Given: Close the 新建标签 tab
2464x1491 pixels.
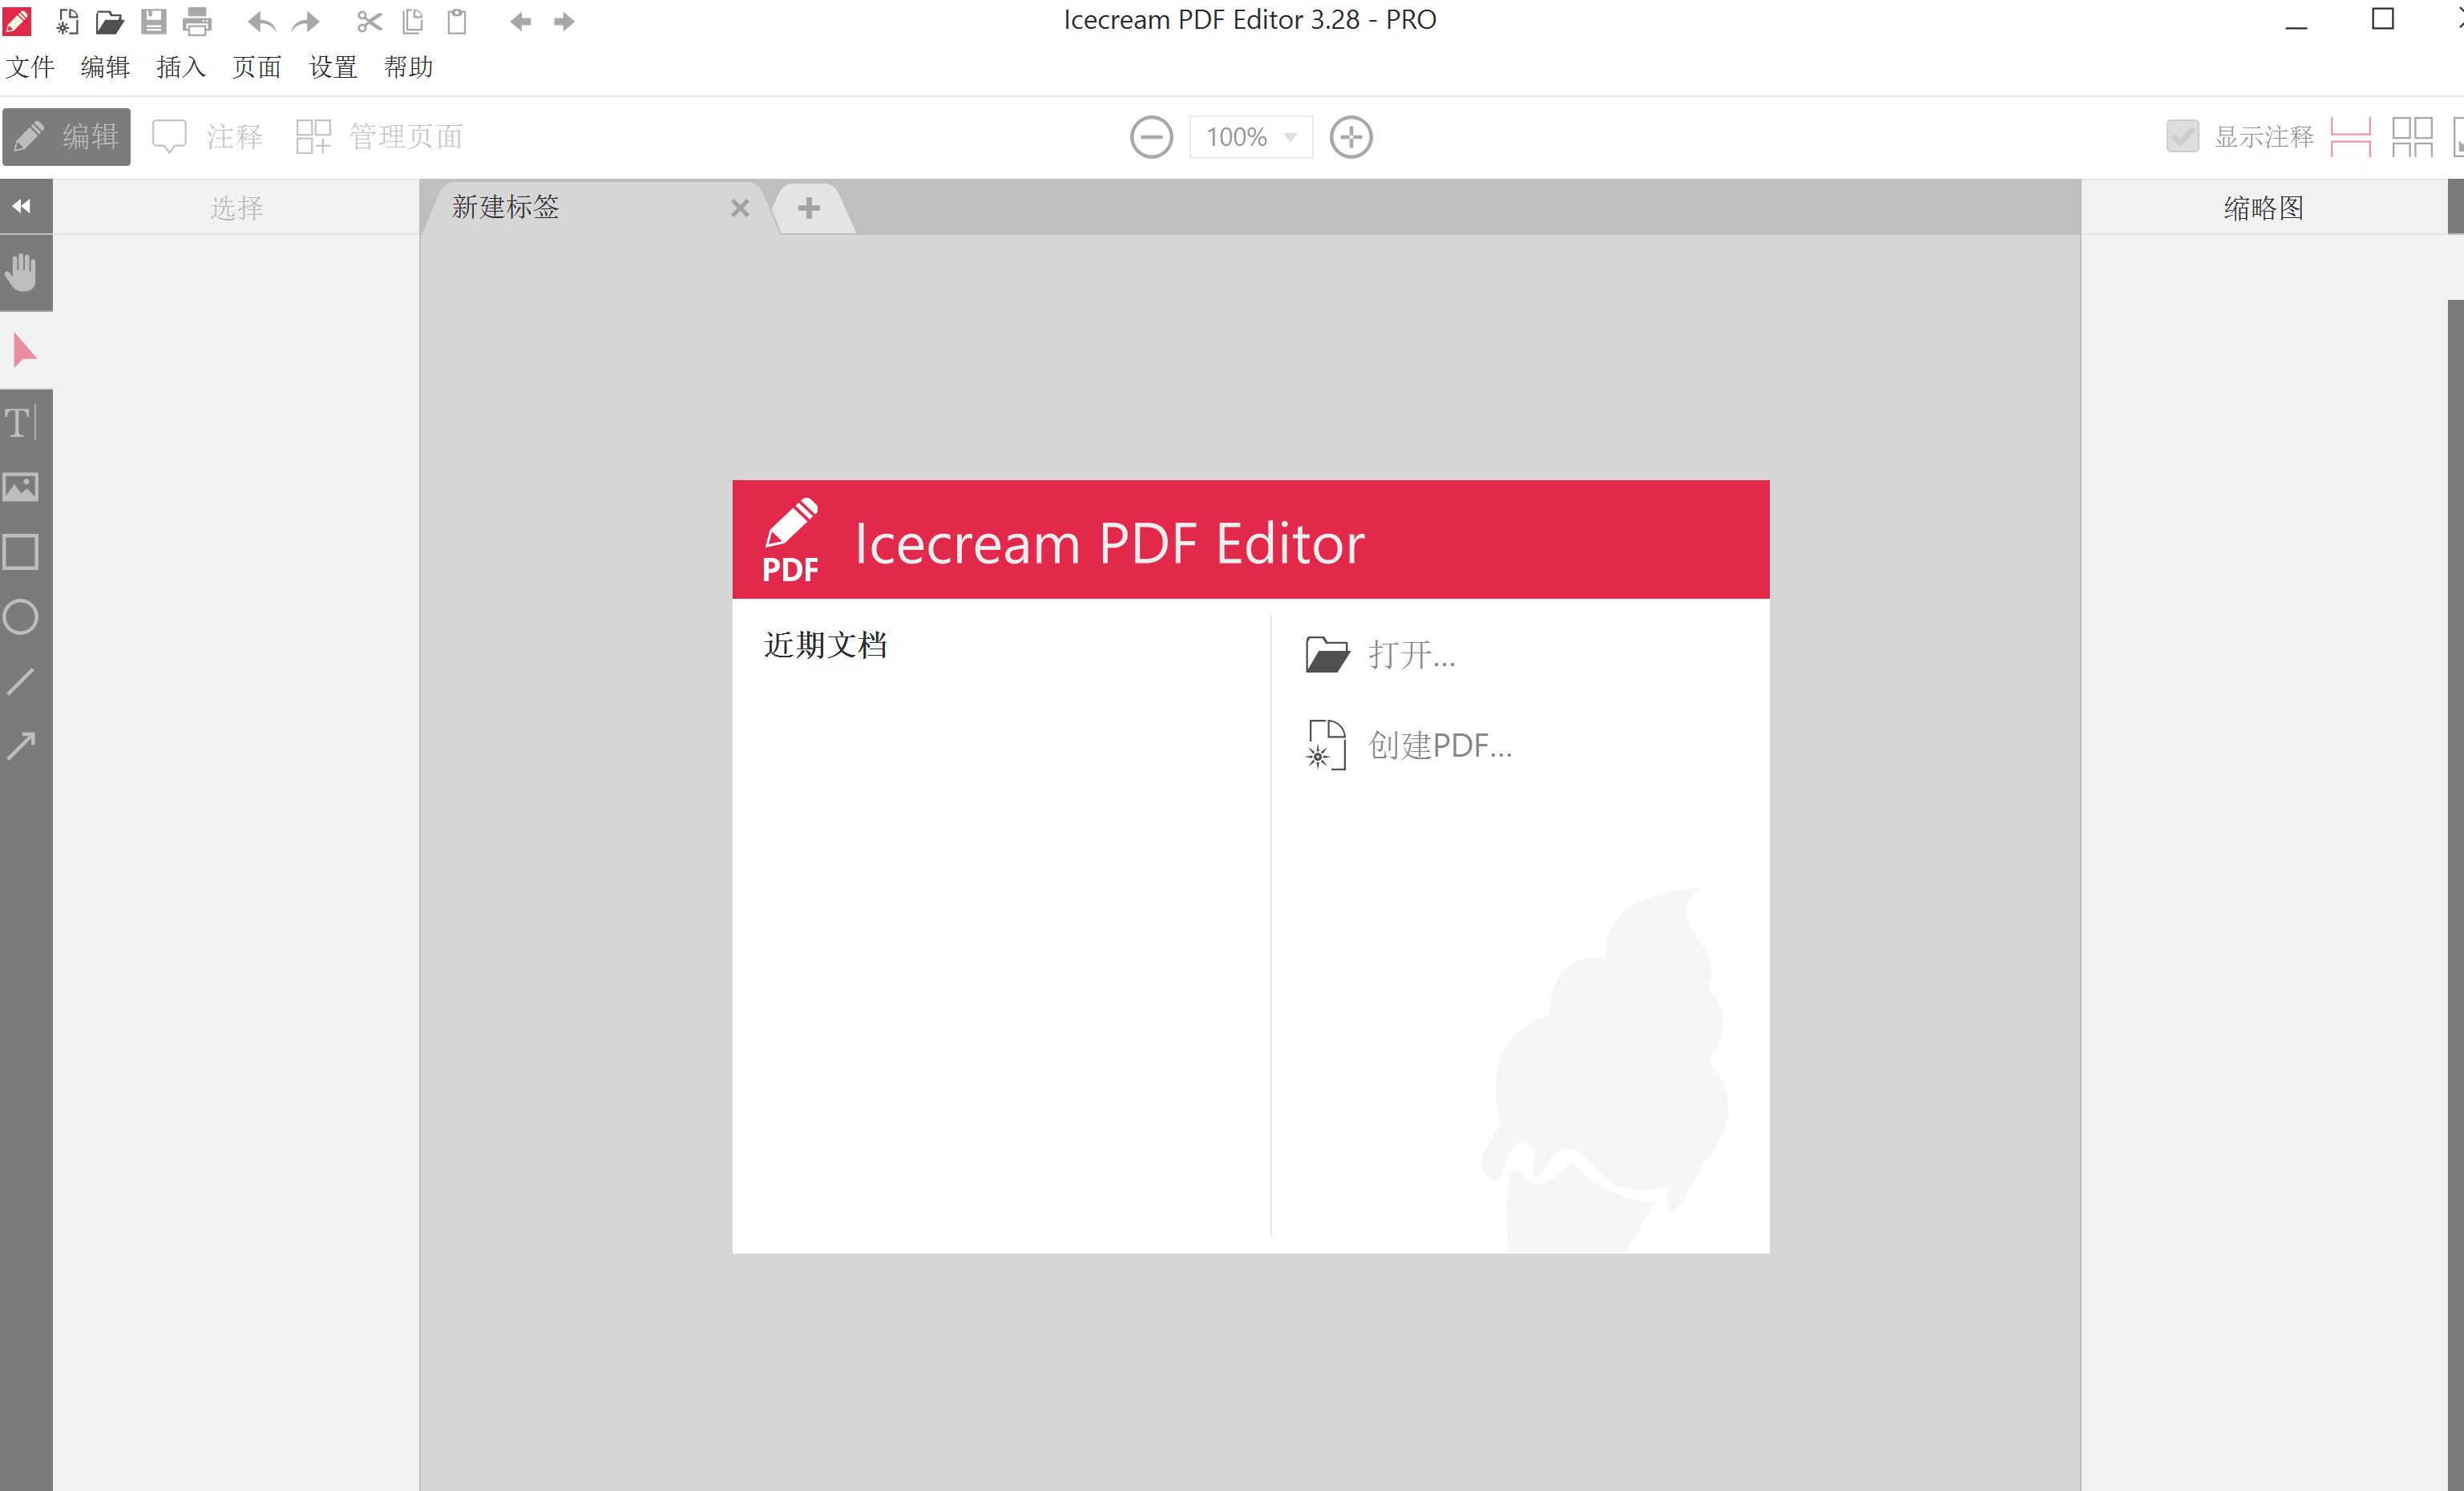Looking at the screenshot, I should tap(740, 208).
